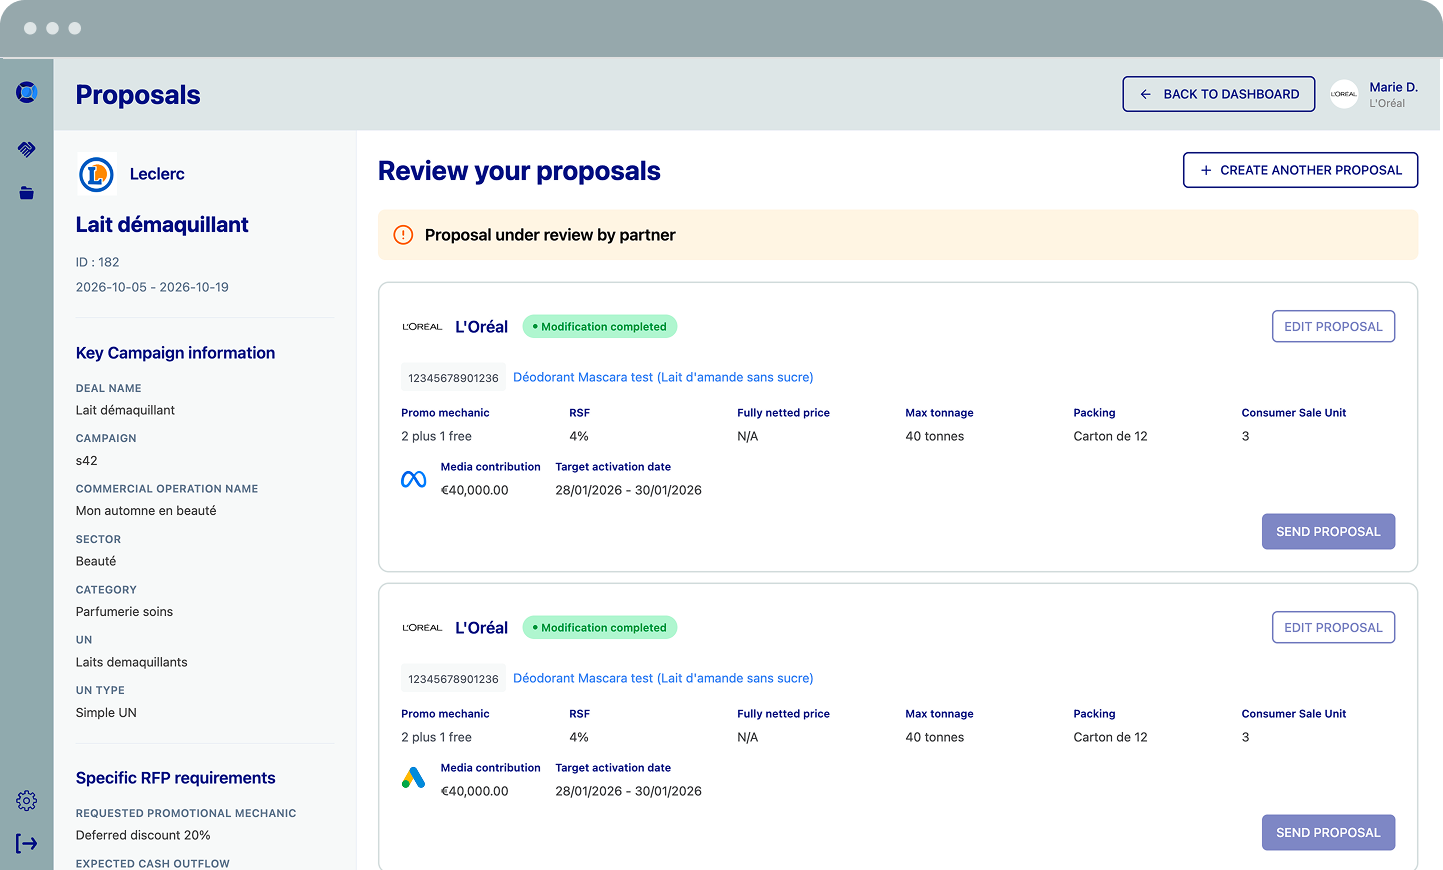Click the campaign value s42
1443x870 pixels.
87,461
